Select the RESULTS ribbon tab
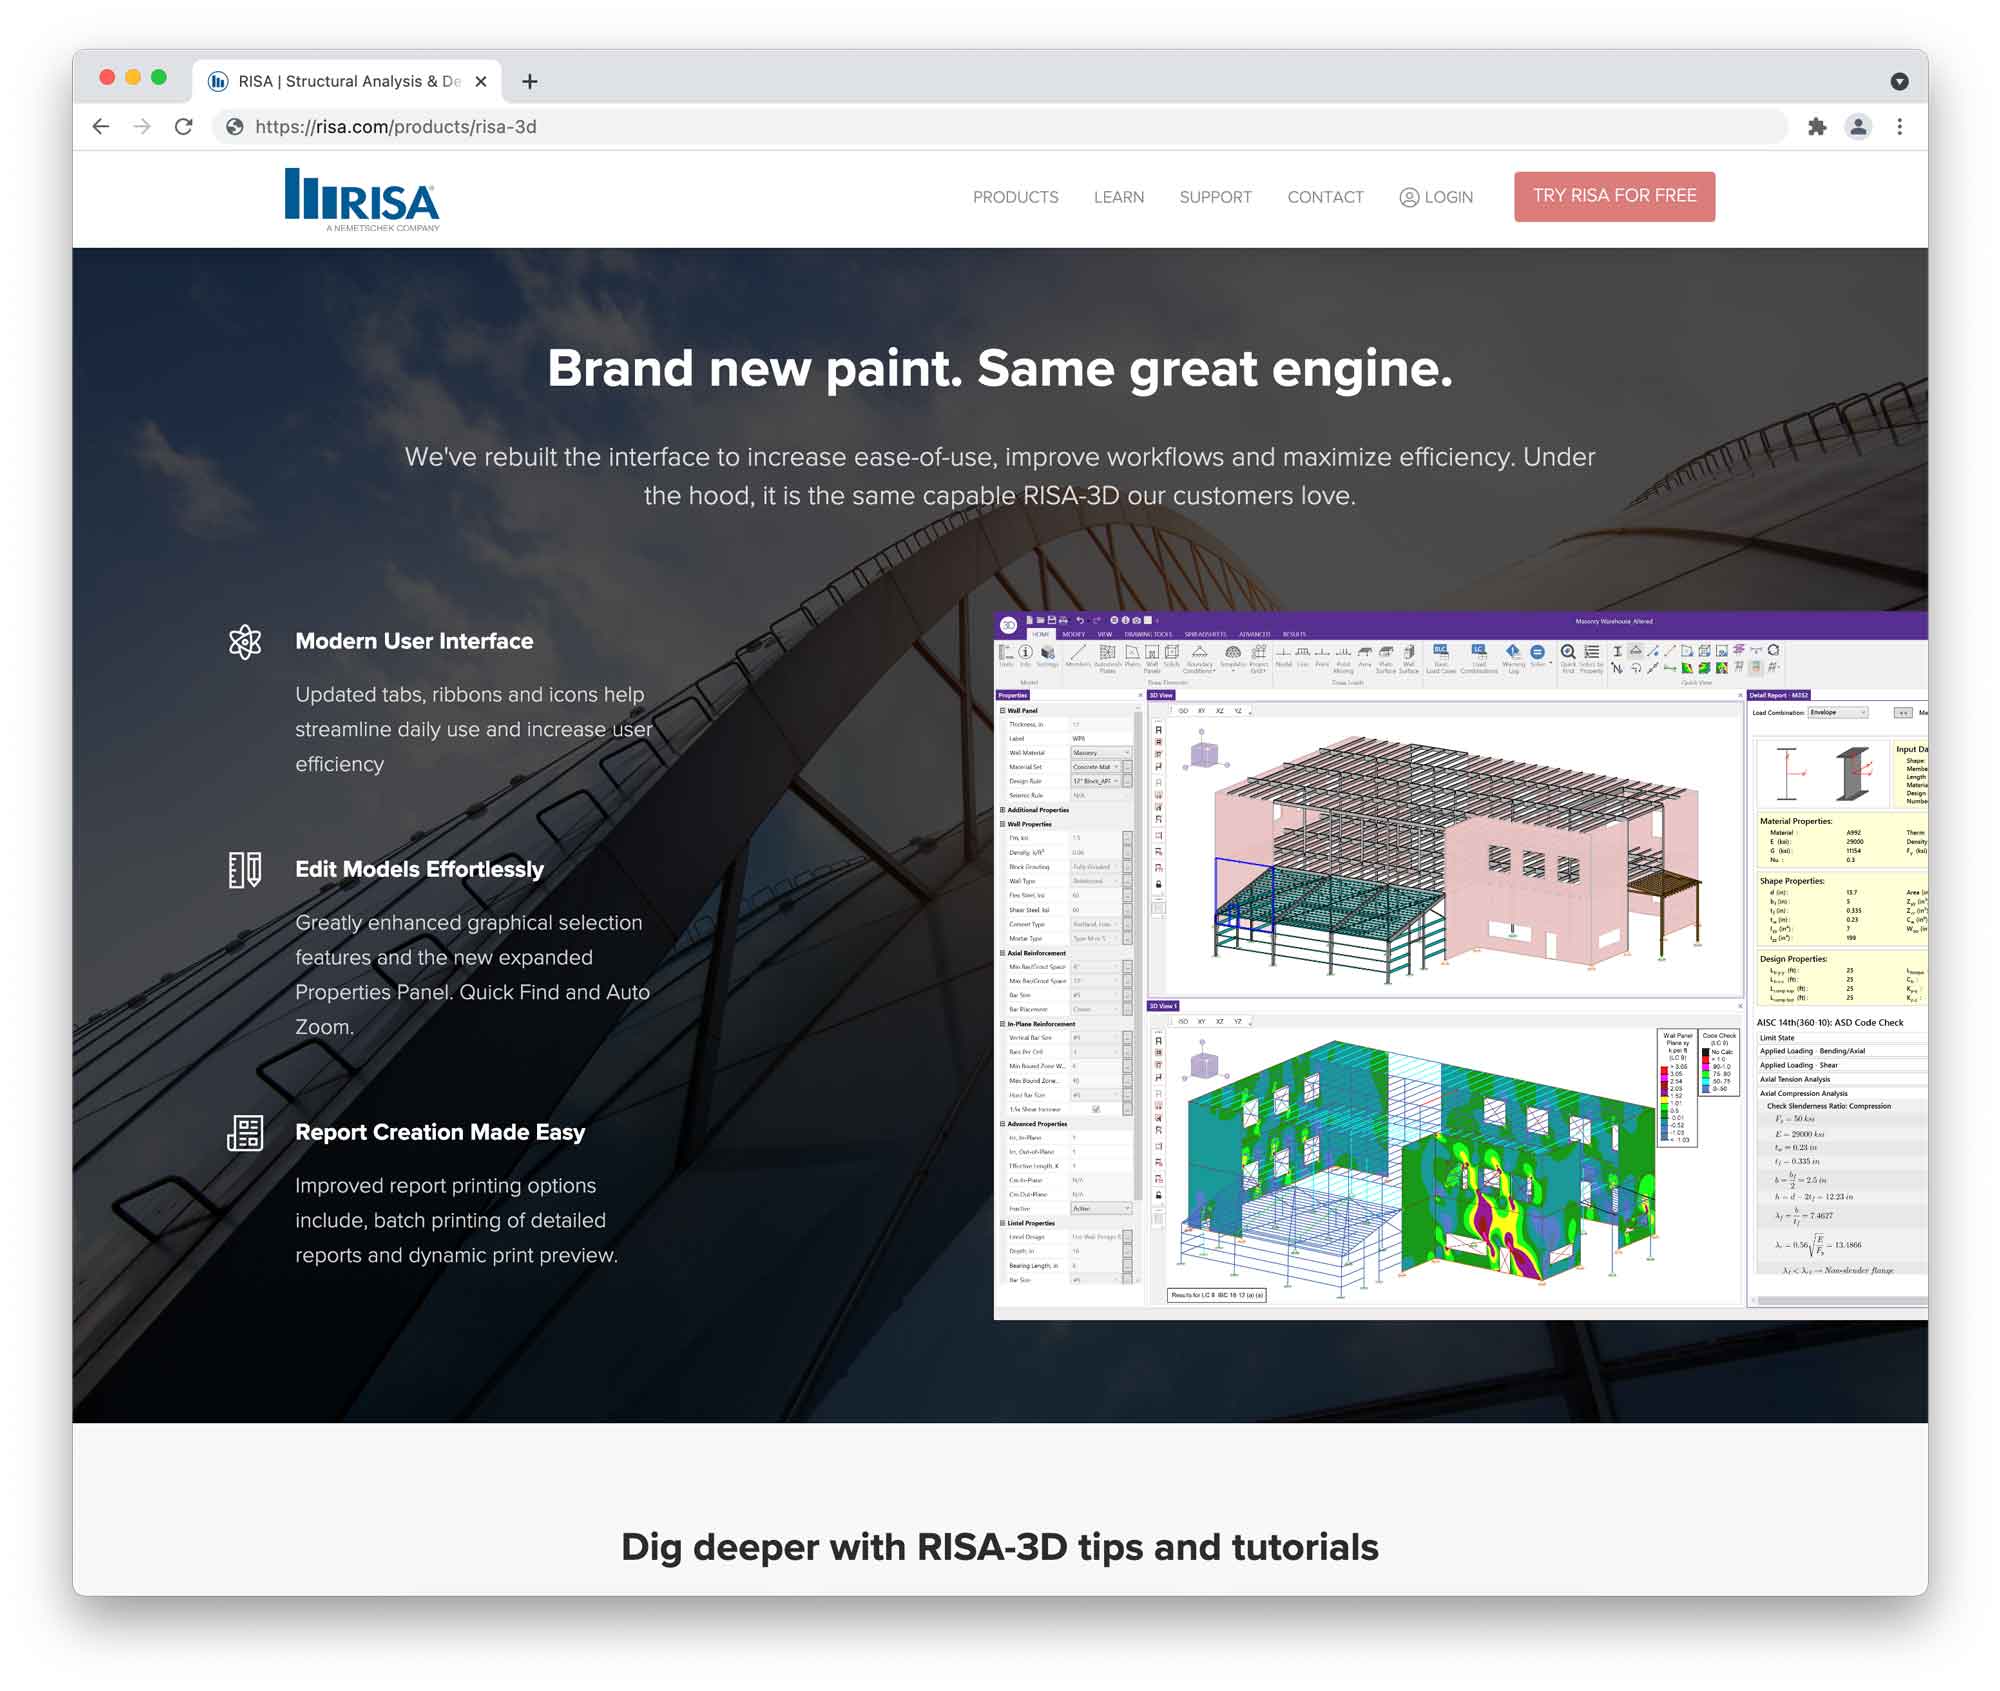Image resolution: width=2000 pixels, height=1691 pixels. point(1294,634)
